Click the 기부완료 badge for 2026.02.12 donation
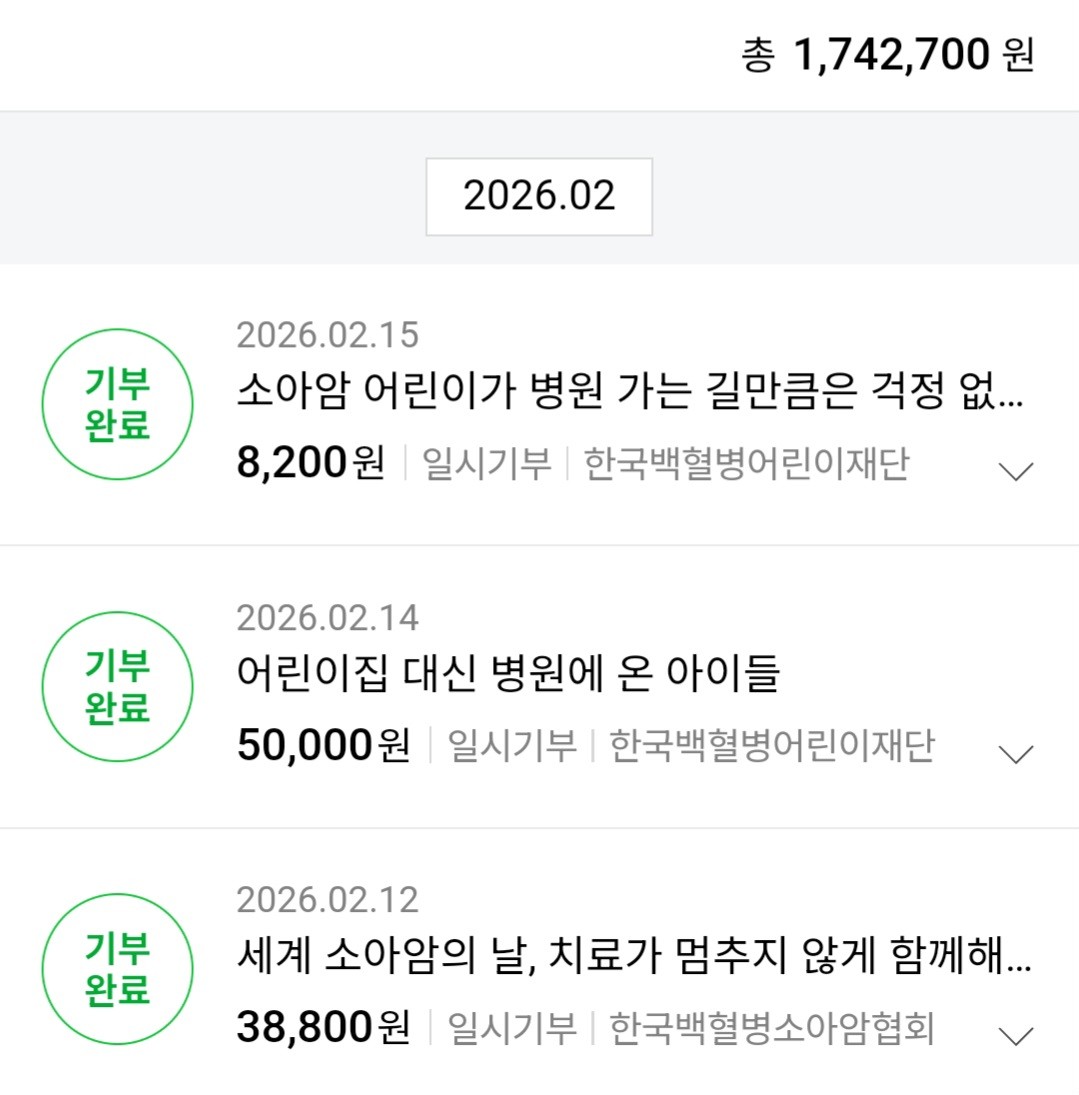The image size is (1079, 1095). pyautogui.click(x=117, y=968)
